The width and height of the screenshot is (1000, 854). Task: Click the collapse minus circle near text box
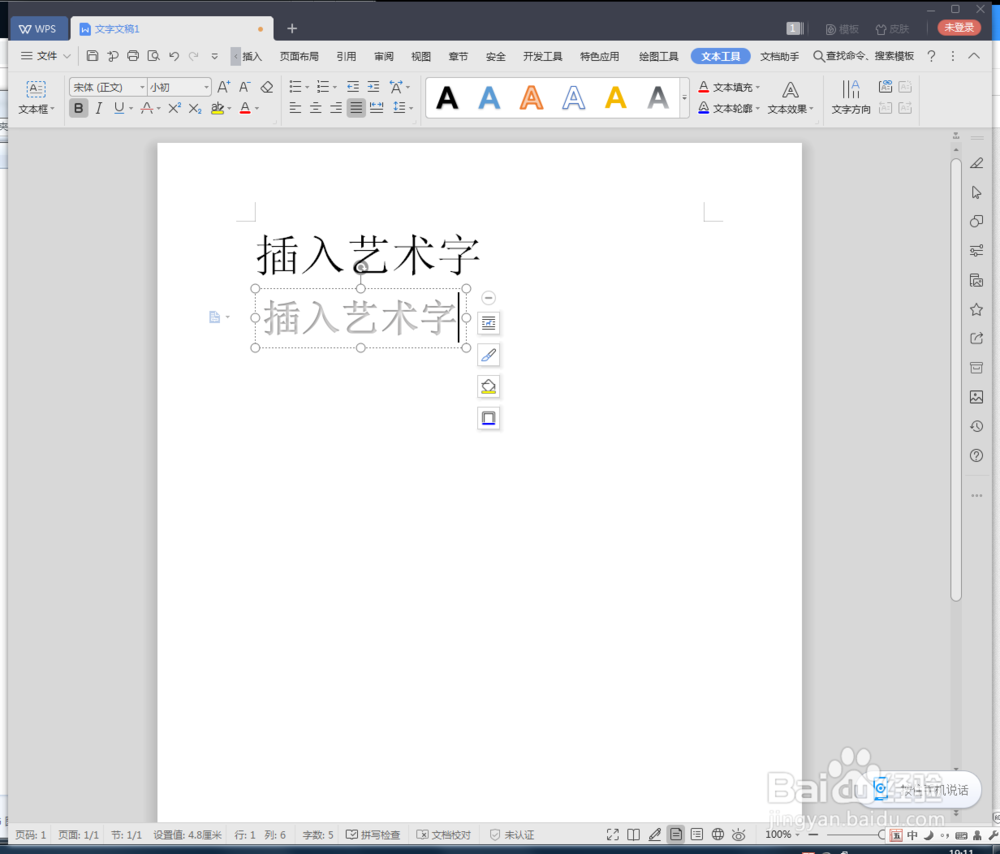pyautogui.click(x=489, y=298)
